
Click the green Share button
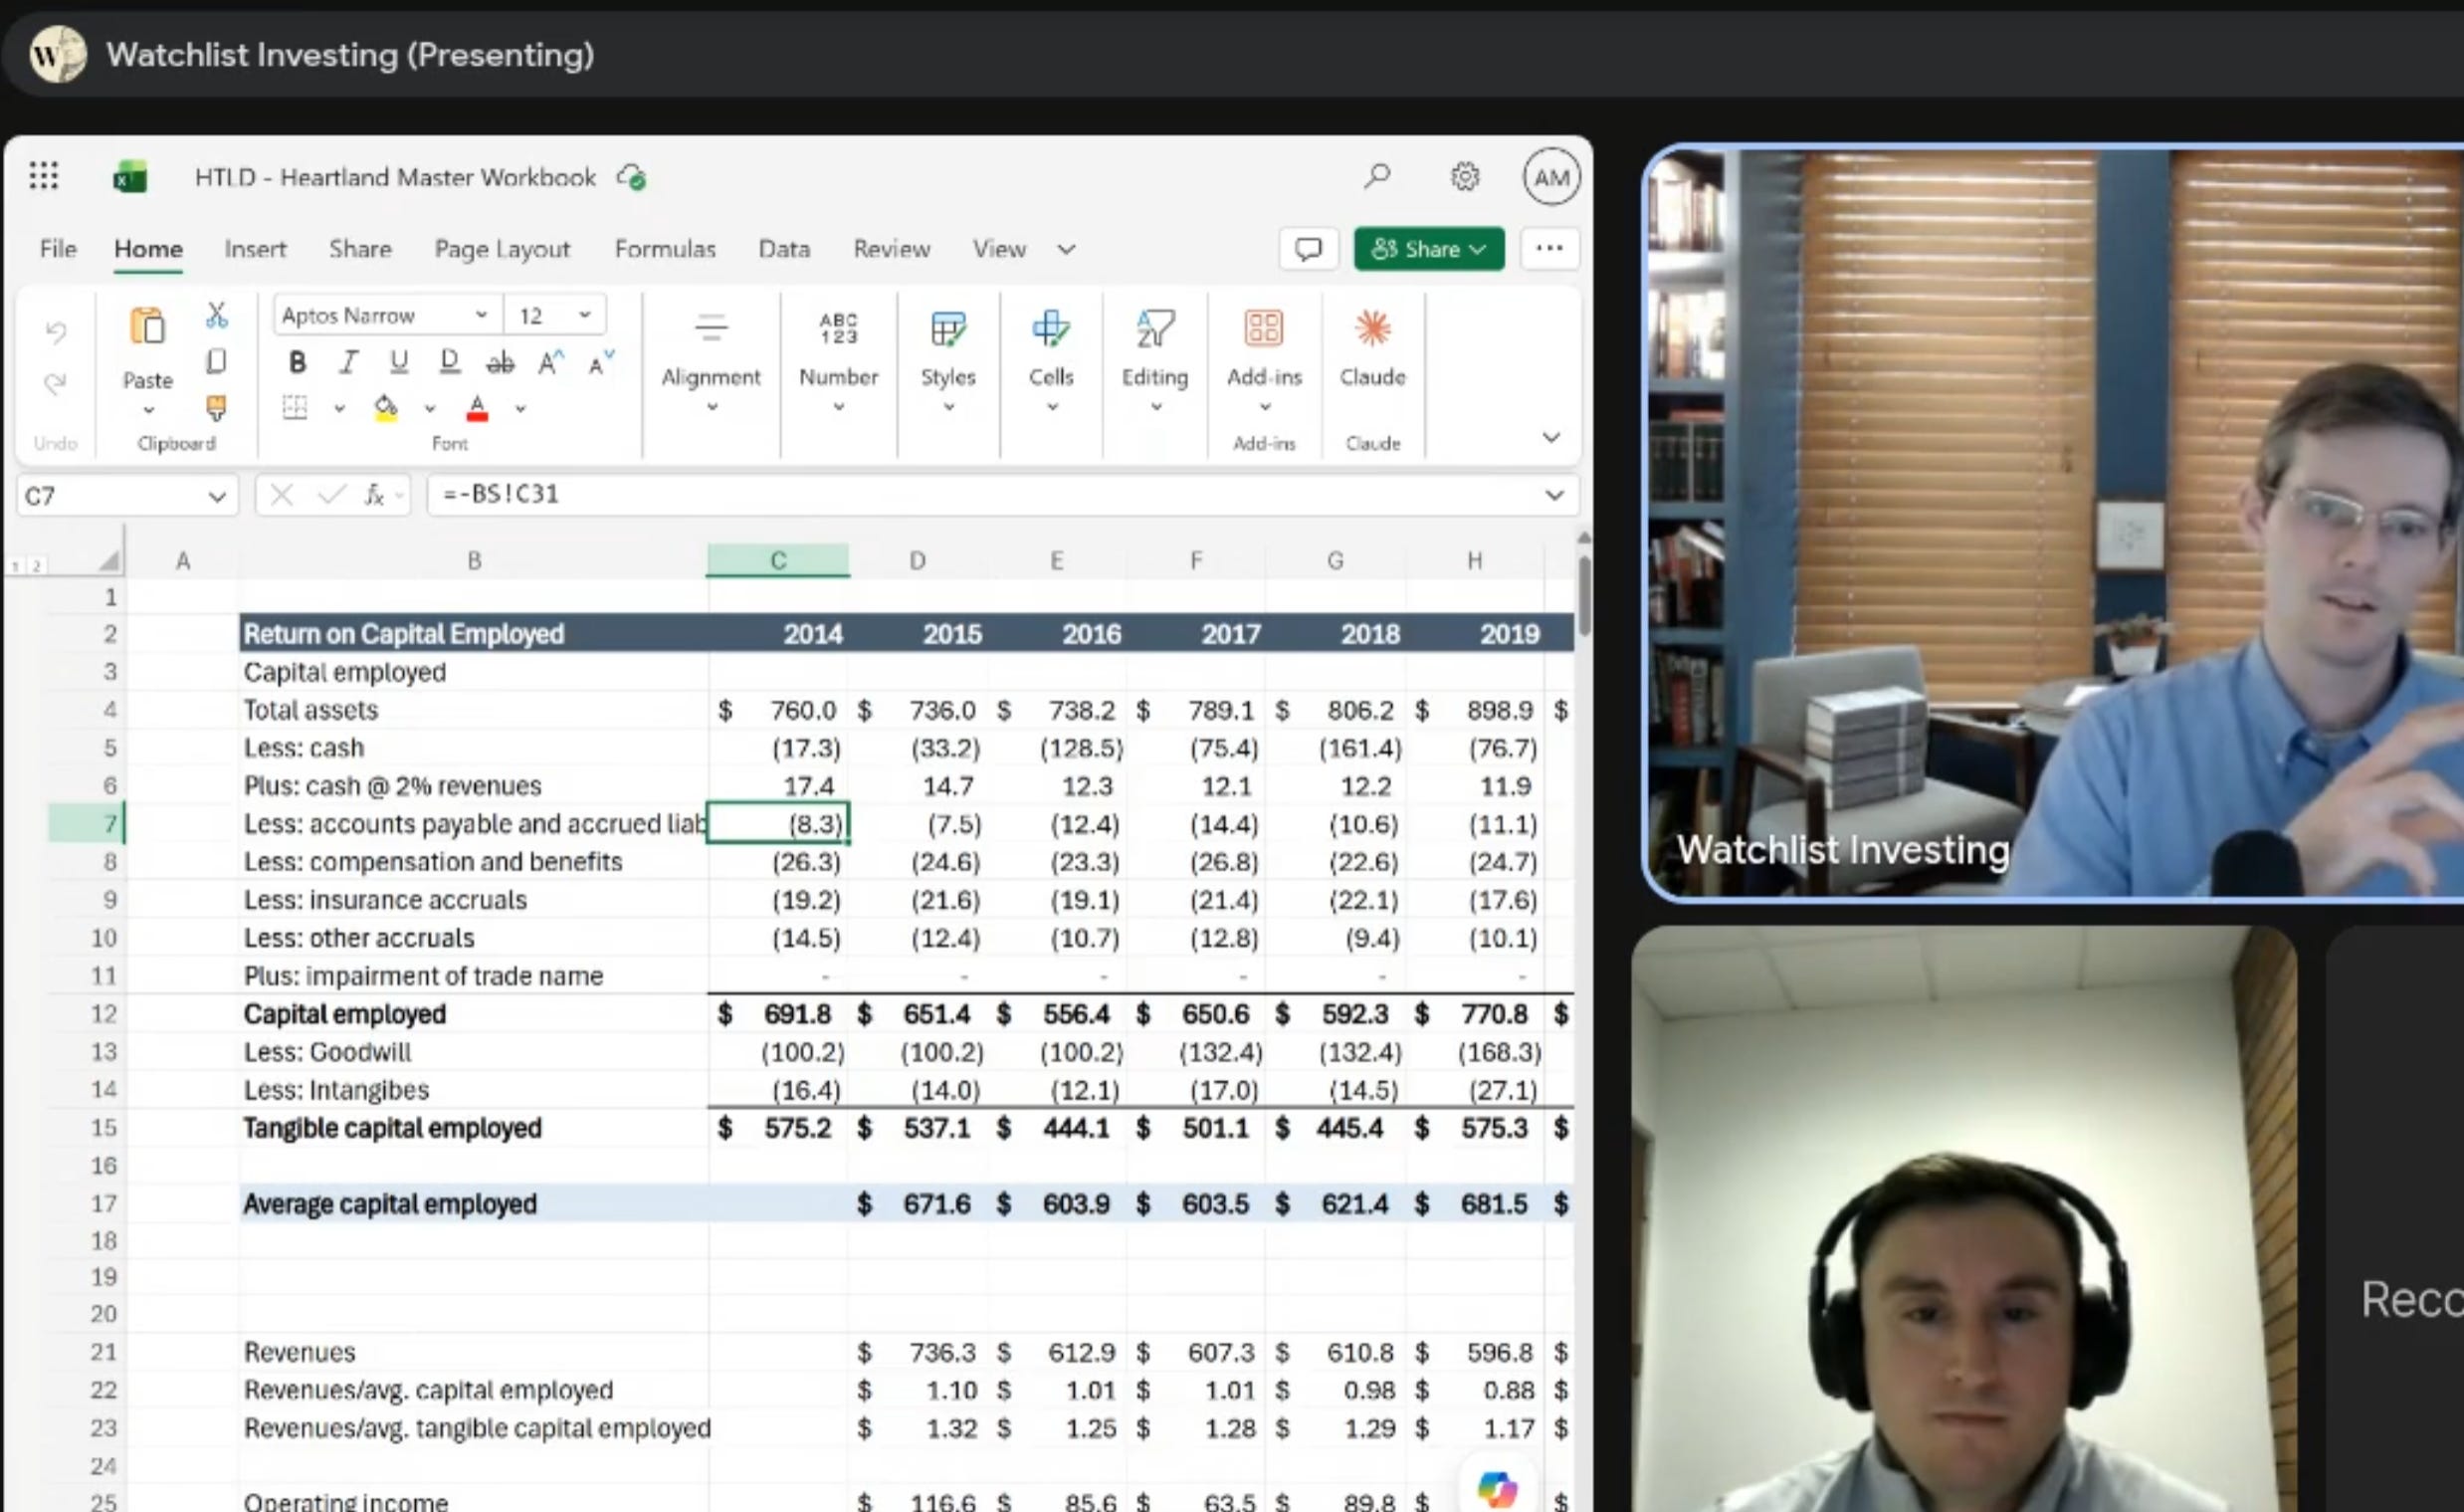pyautogui.click(x=1429, y=249)
